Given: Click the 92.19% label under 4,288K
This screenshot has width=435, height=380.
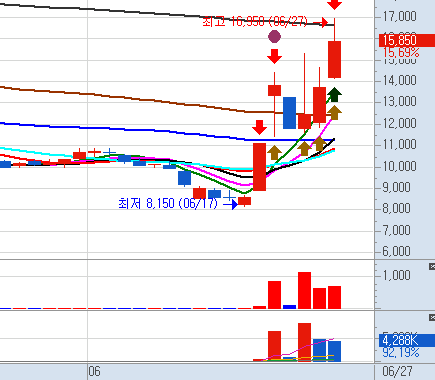Looking at the screenshot, I should tap(401, 352).
